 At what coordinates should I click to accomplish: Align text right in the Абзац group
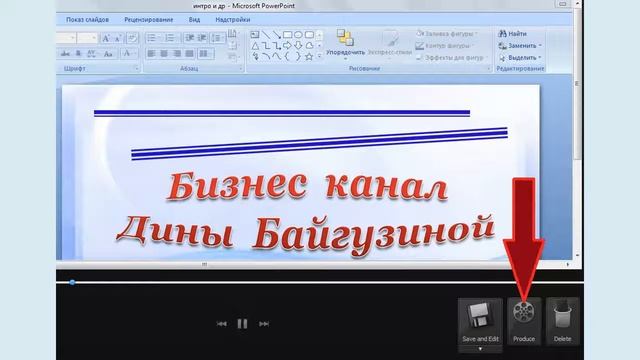177,53
